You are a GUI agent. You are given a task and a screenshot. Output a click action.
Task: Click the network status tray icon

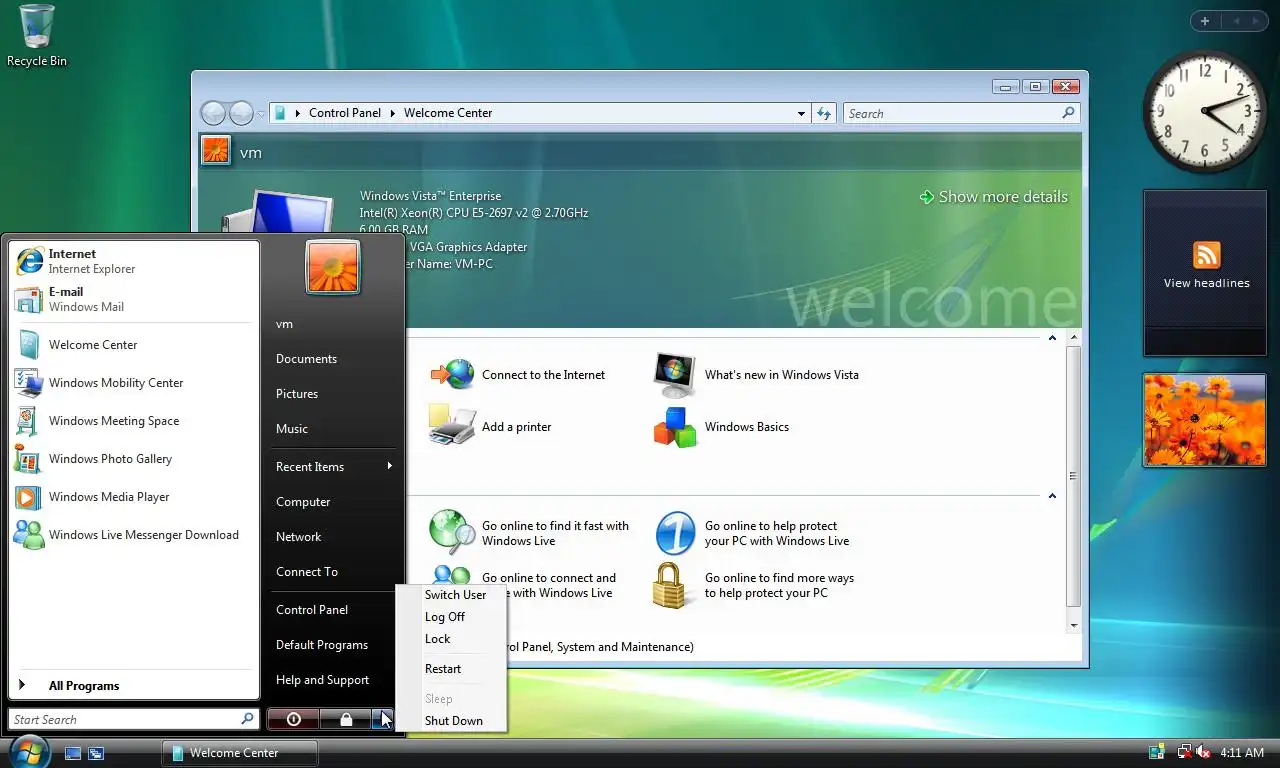tap(1184, 752)
